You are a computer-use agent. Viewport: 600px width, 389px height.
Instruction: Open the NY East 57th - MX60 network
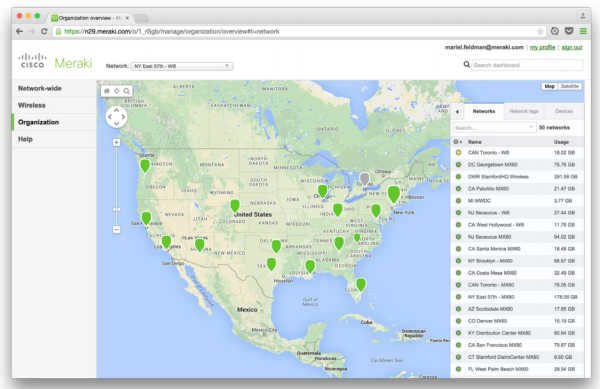[517, 297]
